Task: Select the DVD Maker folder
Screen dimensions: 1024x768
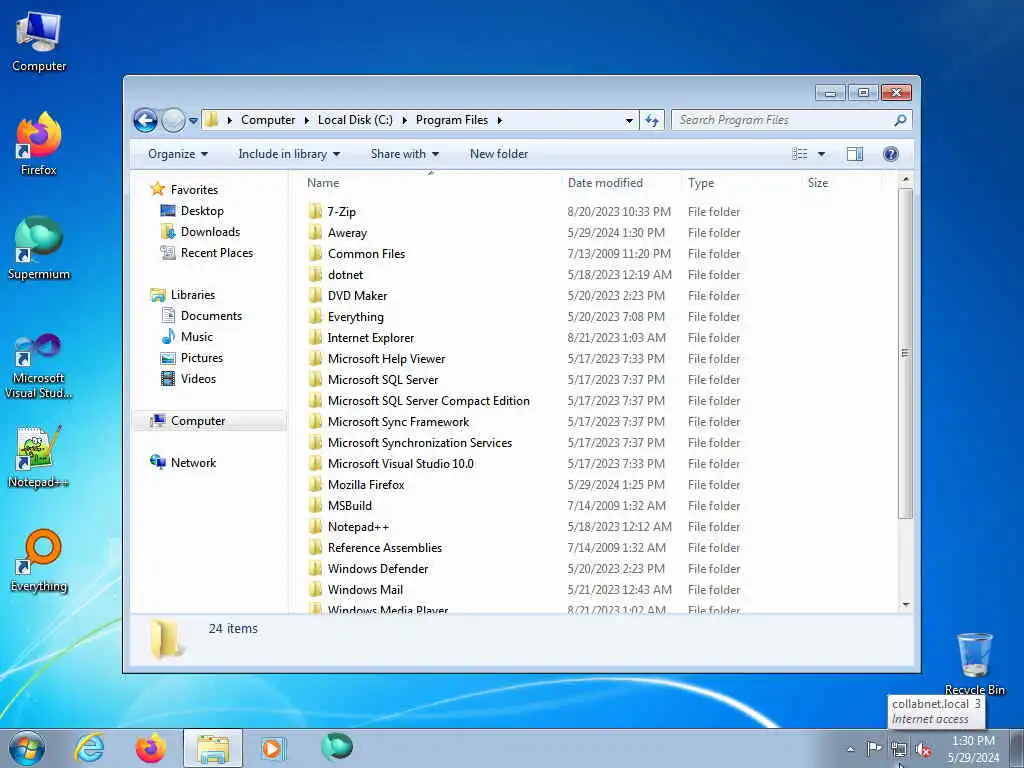Action: coord(357,296)
